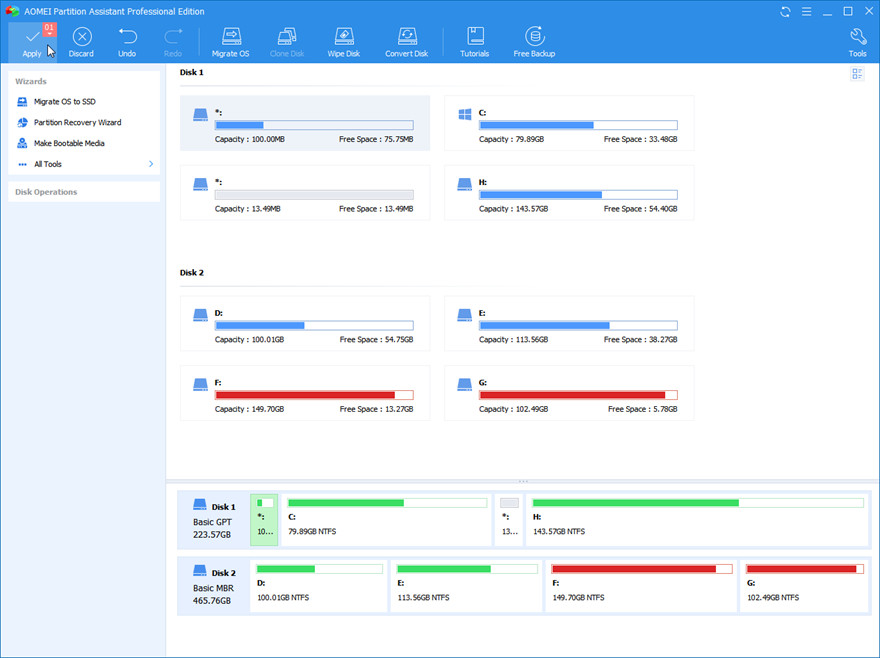Select E: 113.56GB NTFS block in disk map

466,586
